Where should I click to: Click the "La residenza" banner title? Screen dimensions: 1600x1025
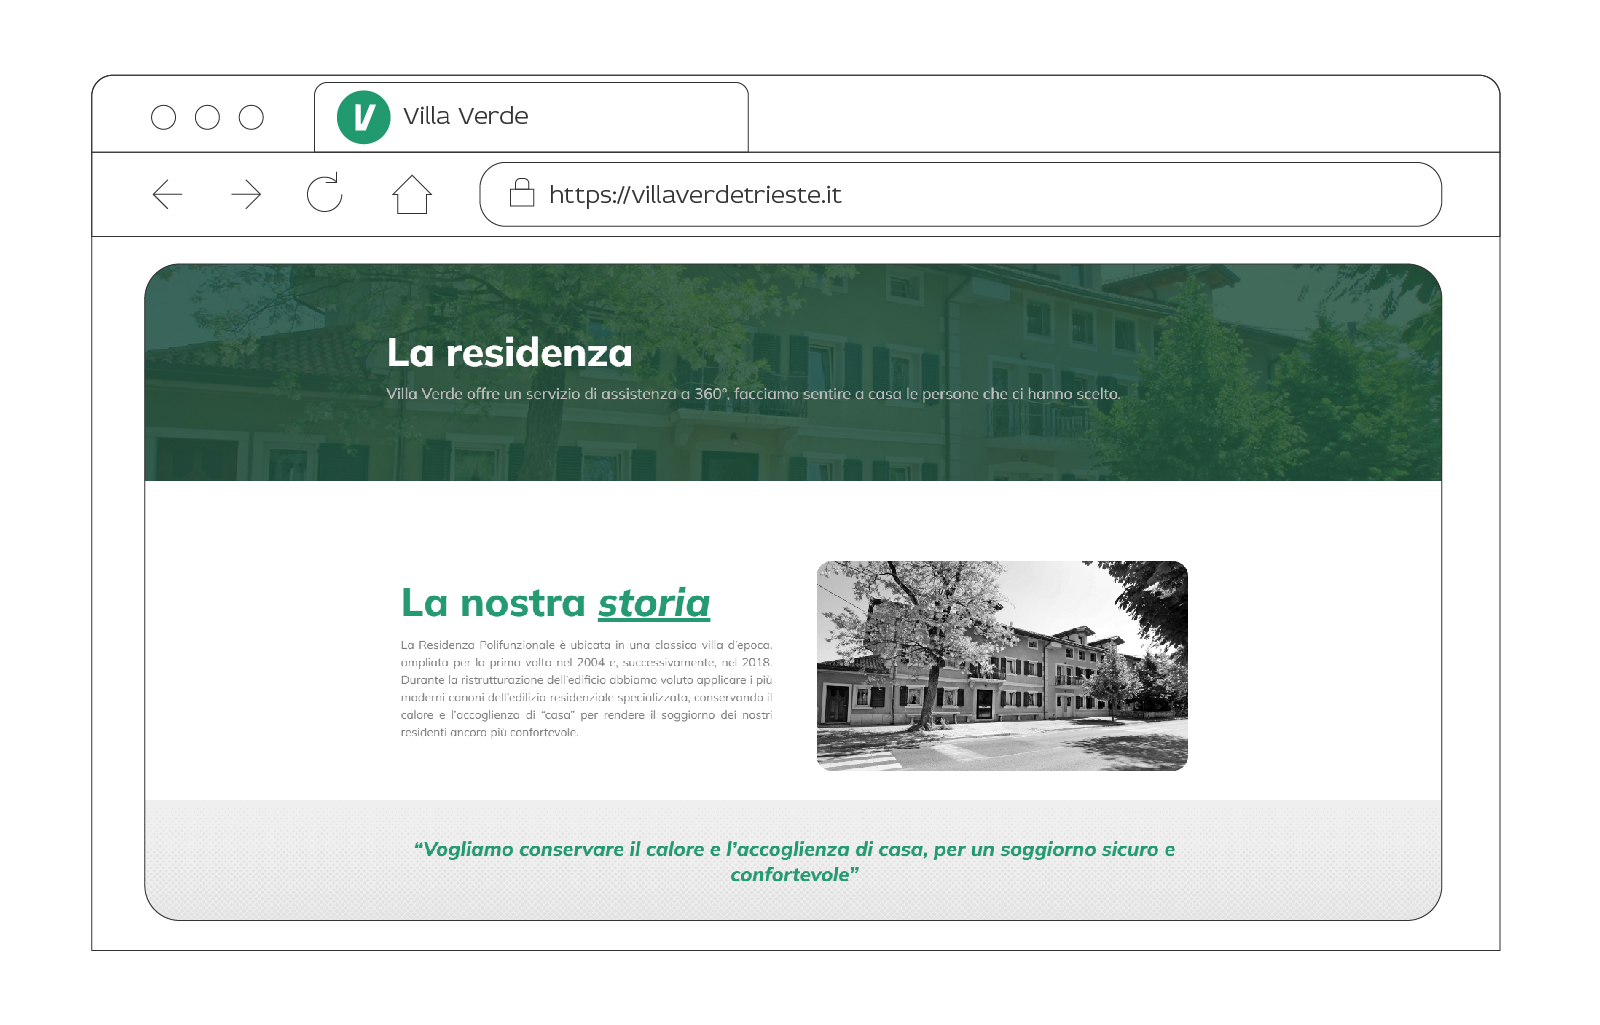tap(509, 353)
